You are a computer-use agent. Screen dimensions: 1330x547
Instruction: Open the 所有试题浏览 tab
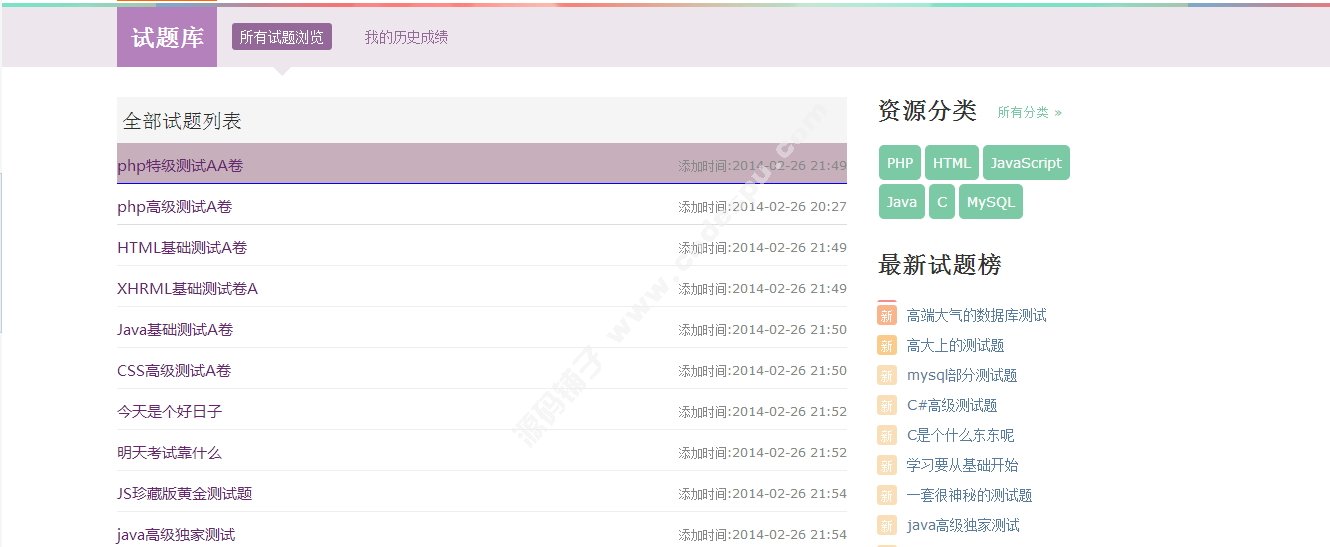(x=282, y=37)
